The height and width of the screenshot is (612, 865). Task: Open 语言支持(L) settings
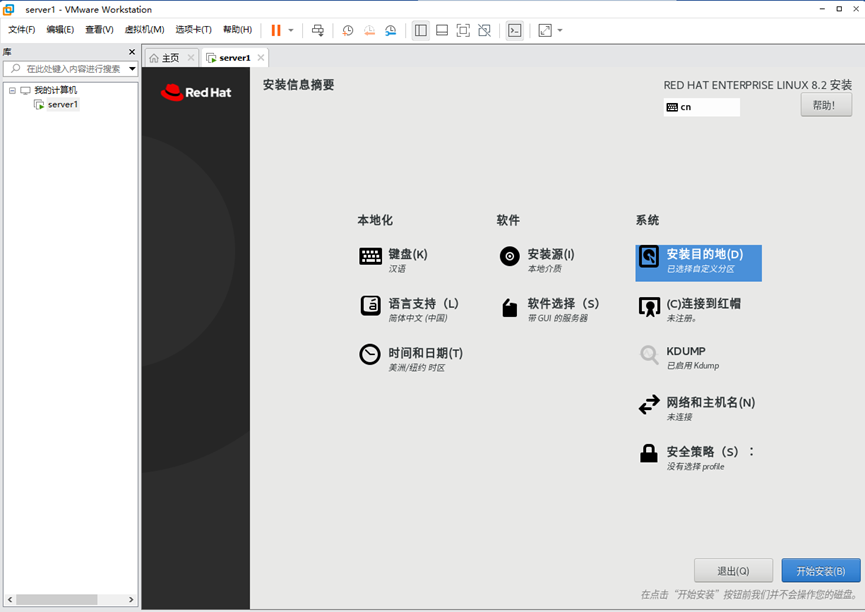[x=409, y=309]
